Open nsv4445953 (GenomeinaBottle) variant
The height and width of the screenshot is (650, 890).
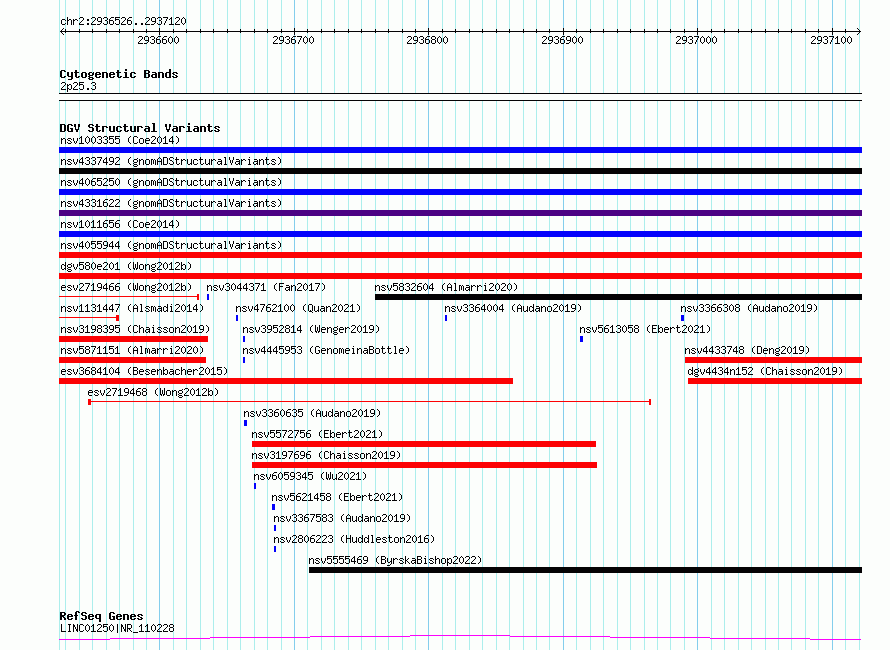(326, 350)
